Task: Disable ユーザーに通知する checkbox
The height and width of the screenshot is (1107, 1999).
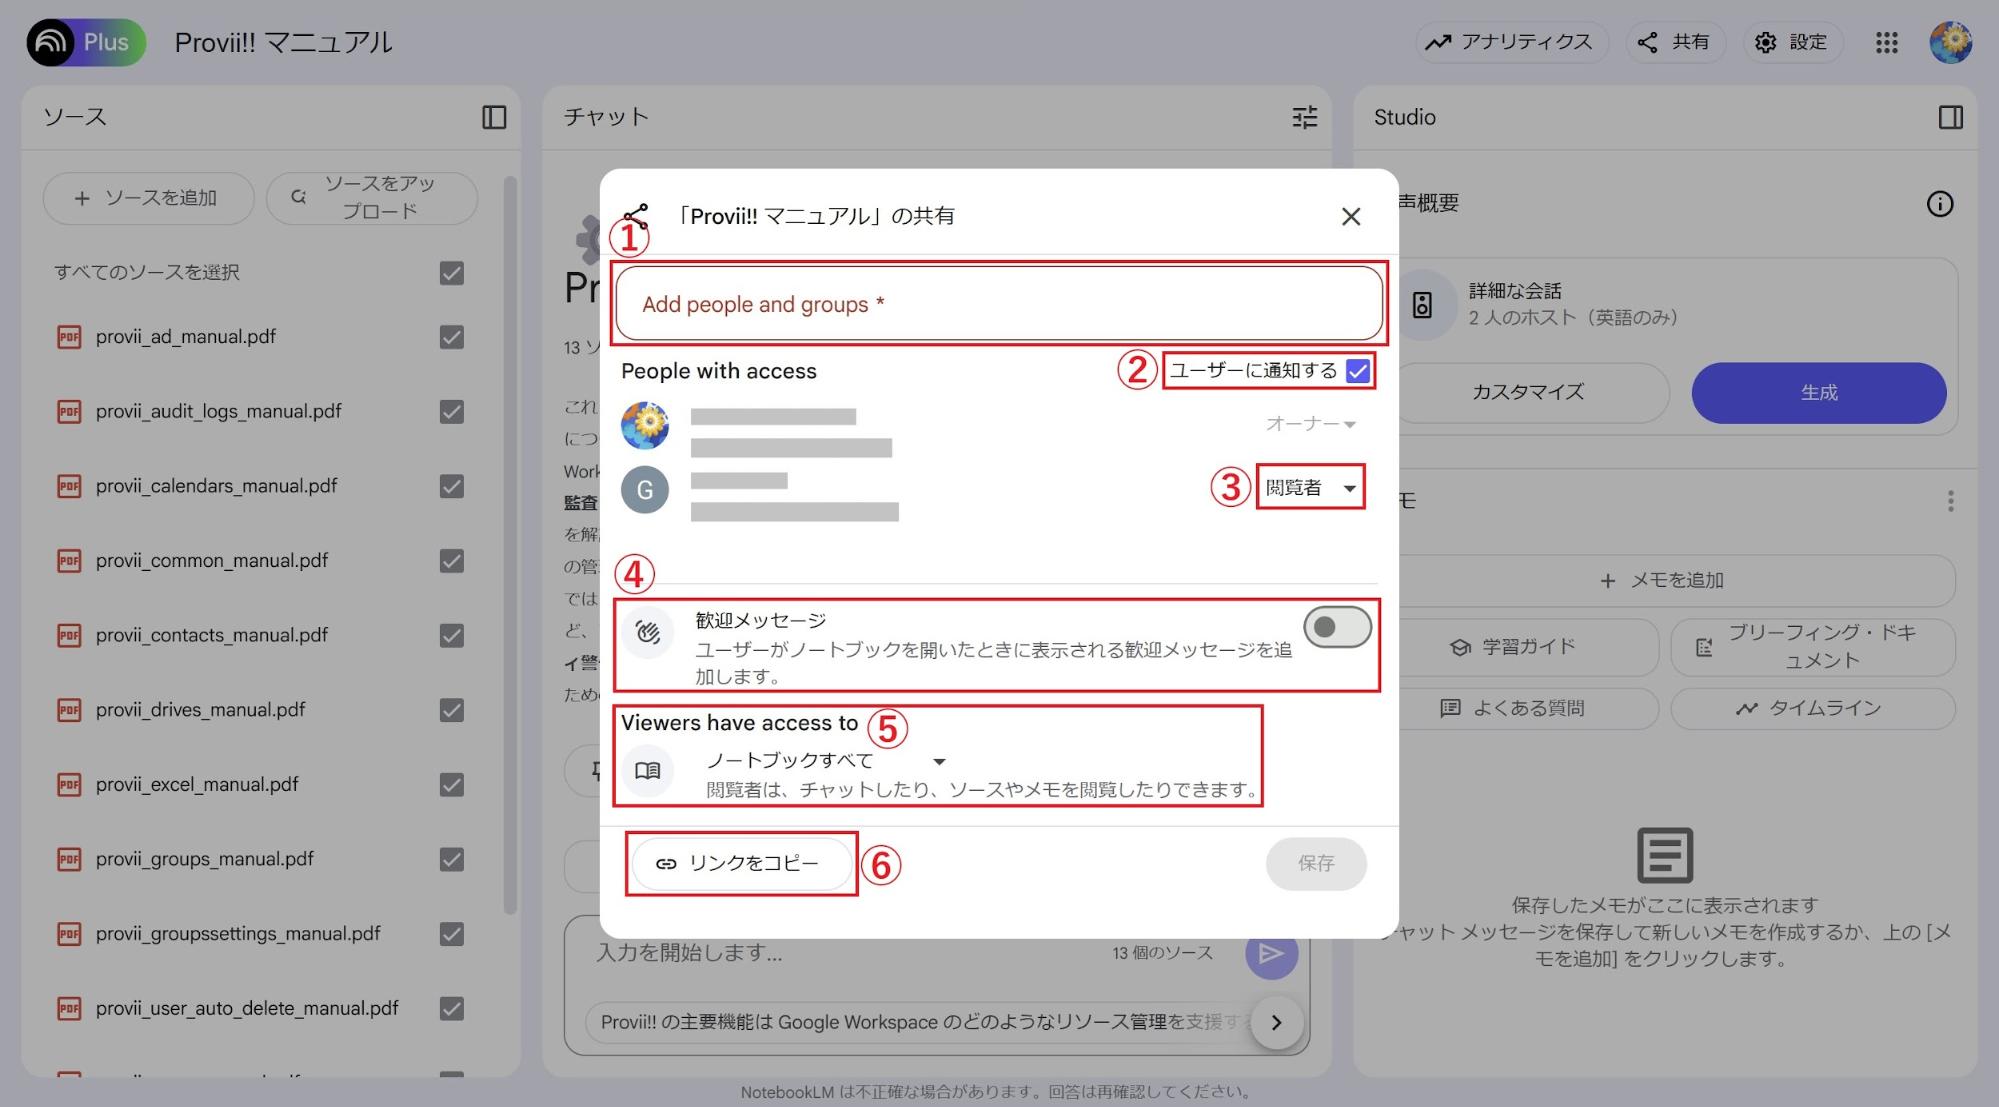Action: pos(1357,371)
